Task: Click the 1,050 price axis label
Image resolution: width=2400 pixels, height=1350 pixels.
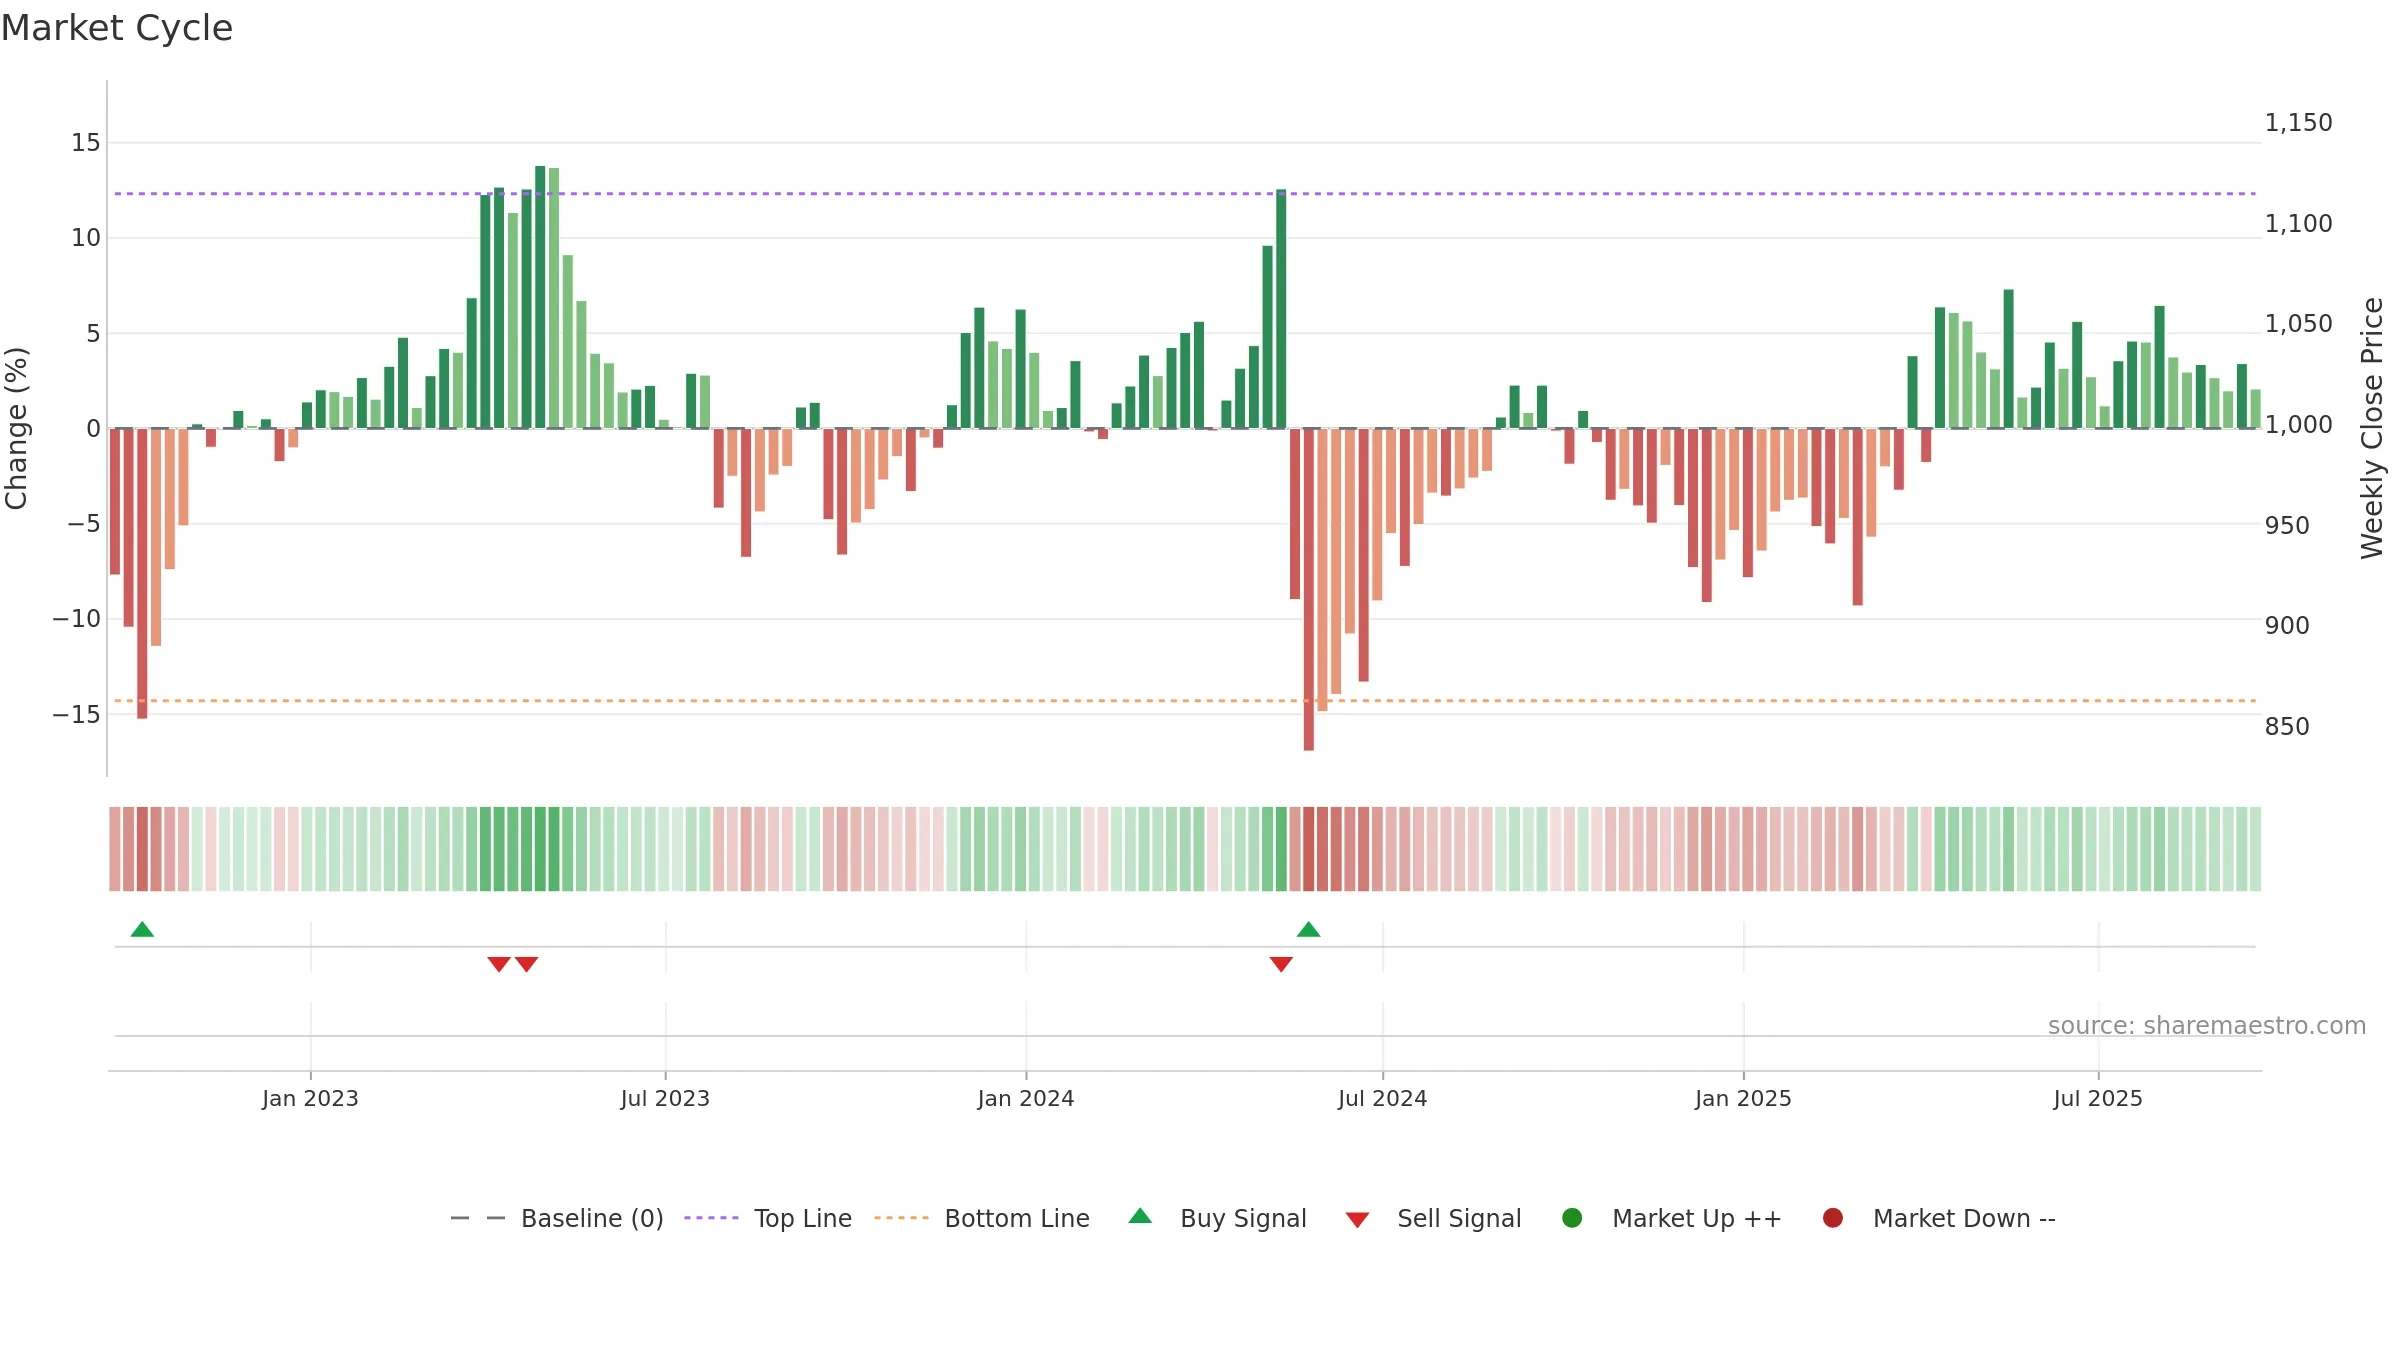Action: click(x=2298, y=323)
